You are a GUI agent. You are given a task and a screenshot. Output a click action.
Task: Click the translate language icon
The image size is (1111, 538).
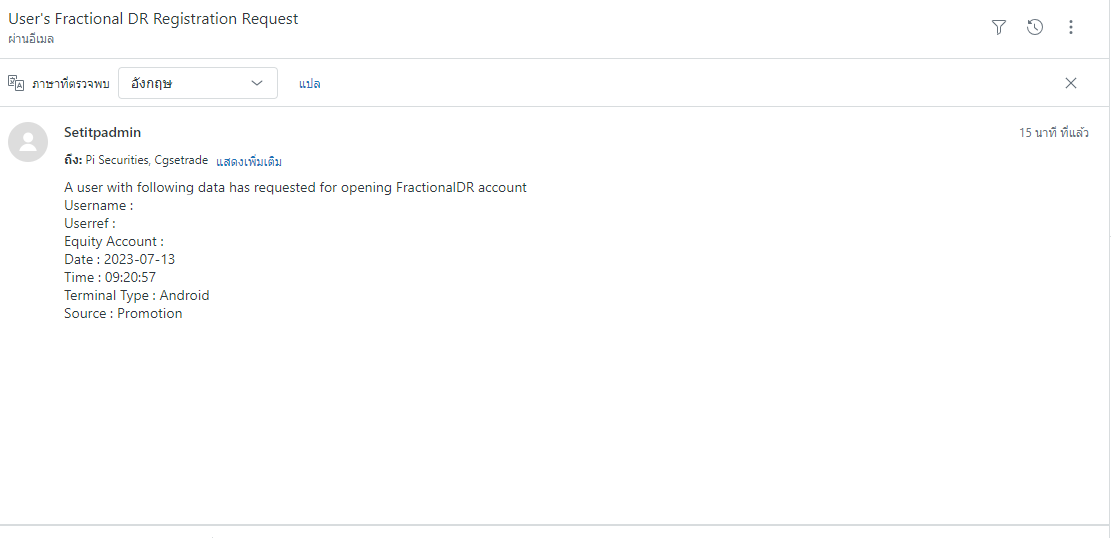click(16, 83)
